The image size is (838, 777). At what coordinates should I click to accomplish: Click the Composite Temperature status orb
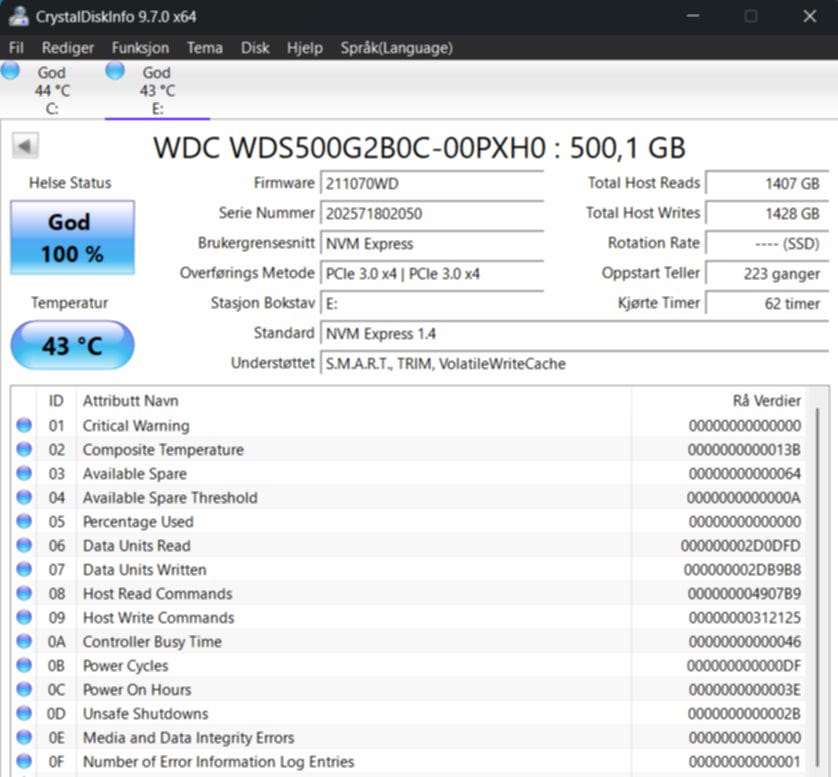(24, 450)
